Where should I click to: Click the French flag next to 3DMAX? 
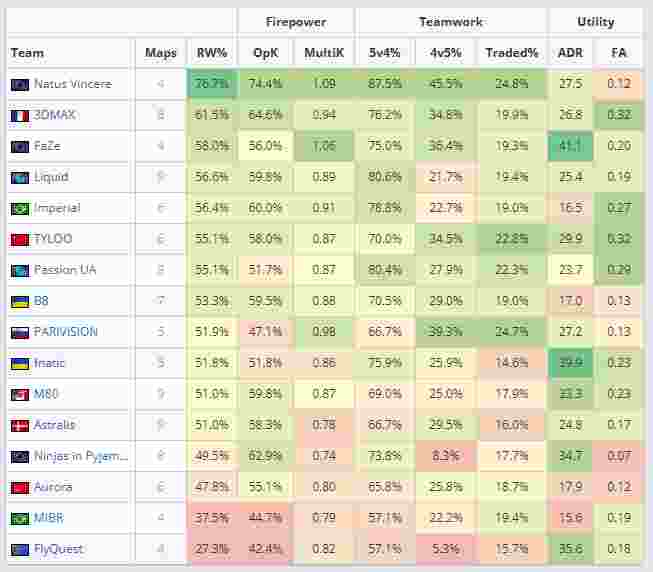(x=19, y=115)
